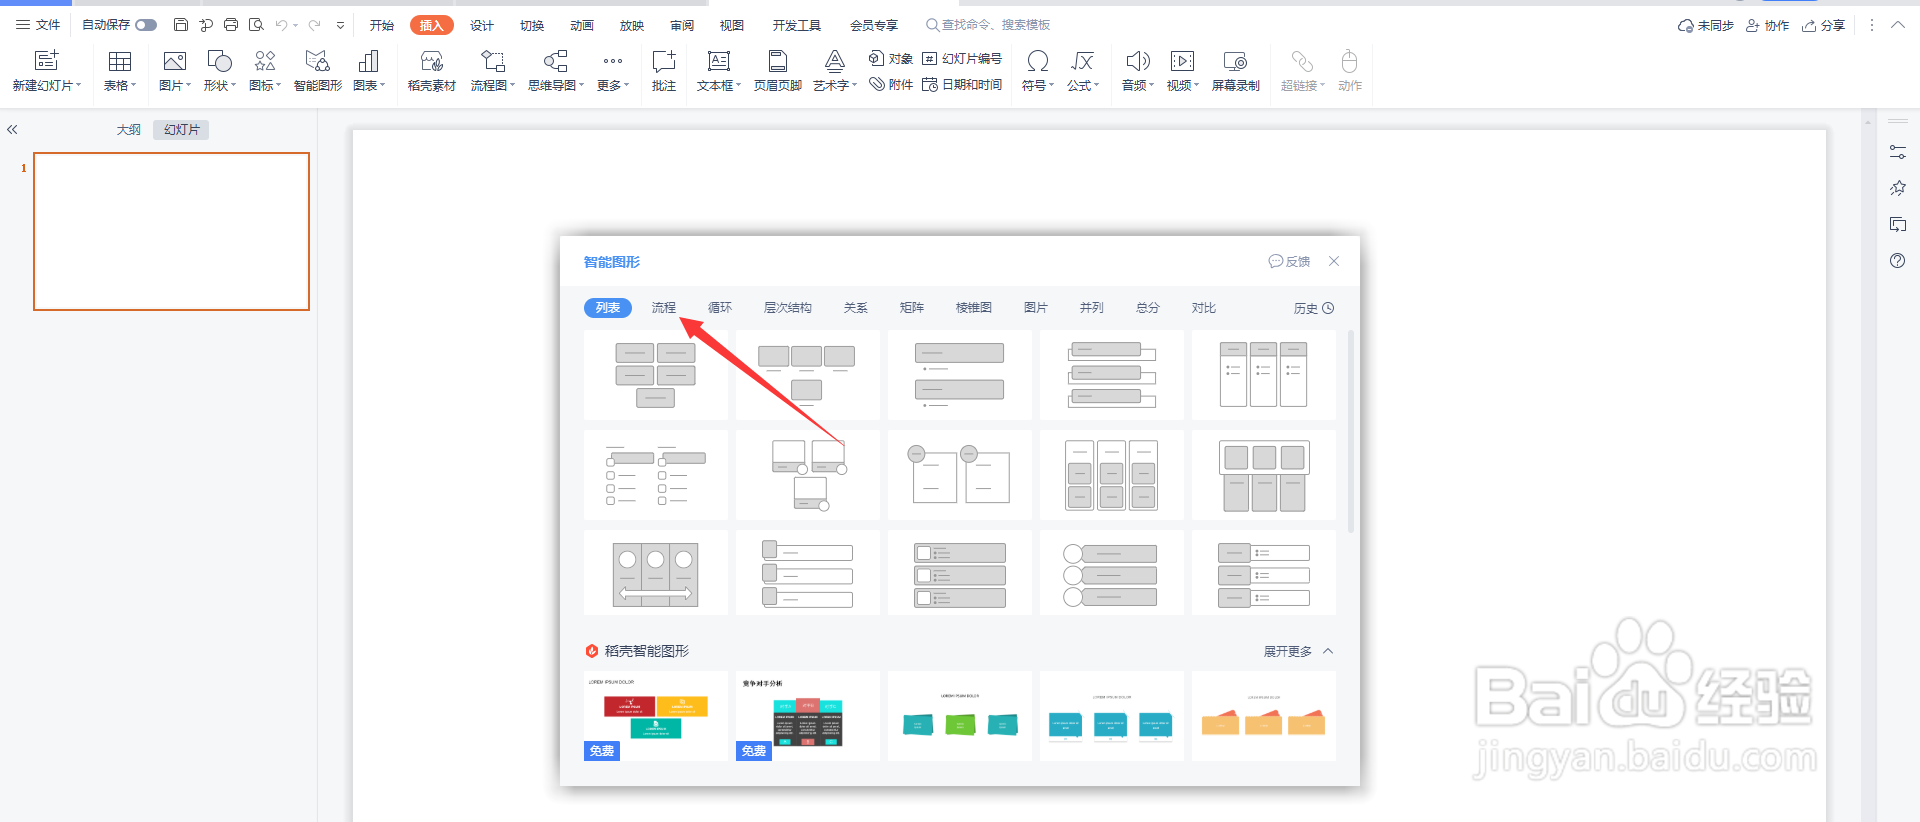Select slide 1 thumbnail
The height and width of the screenshot is (822, 1920).
coord(171,231)
